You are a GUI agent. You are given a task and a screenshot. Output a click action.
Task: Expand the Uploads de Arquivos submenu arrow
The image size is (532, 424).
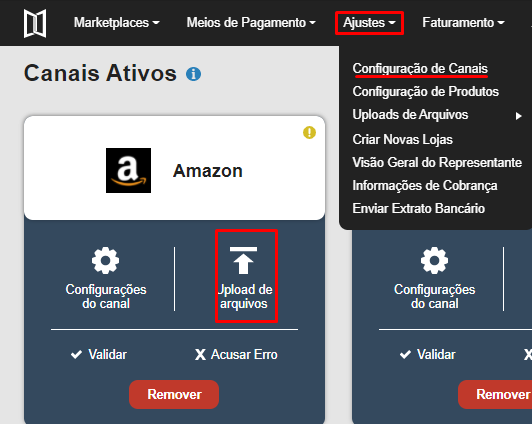[518, 116]
